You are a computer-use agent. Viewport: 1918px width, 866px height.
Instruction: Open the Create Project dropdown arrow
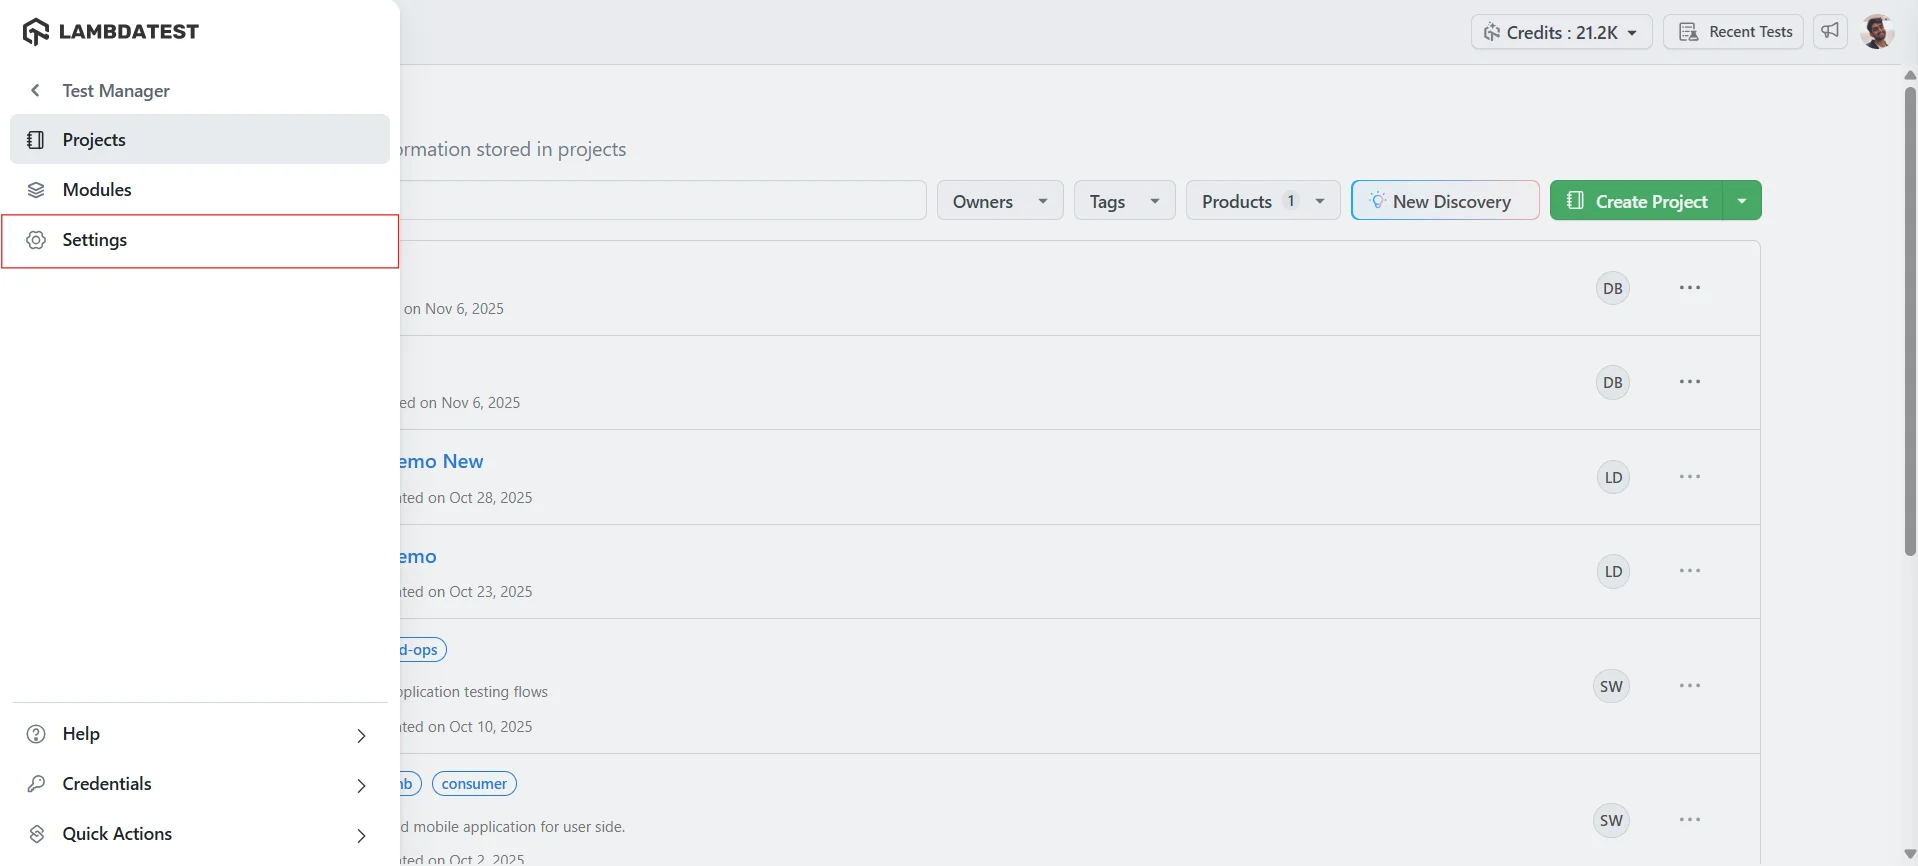pyautogui.click(x=1742, y=201)
